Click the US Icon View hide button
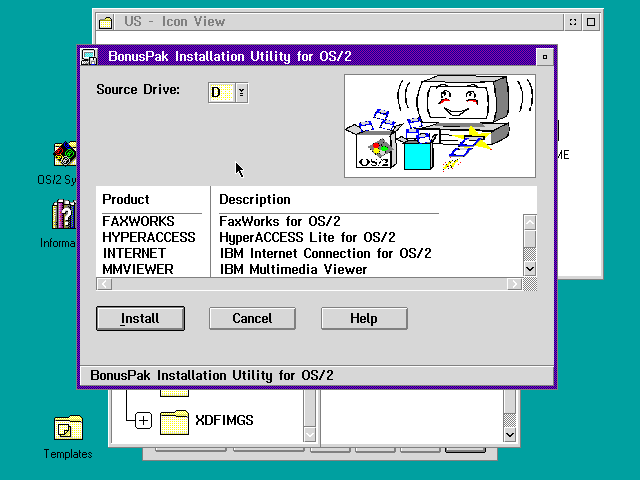640x480 pixels. [x=573, y=22]
